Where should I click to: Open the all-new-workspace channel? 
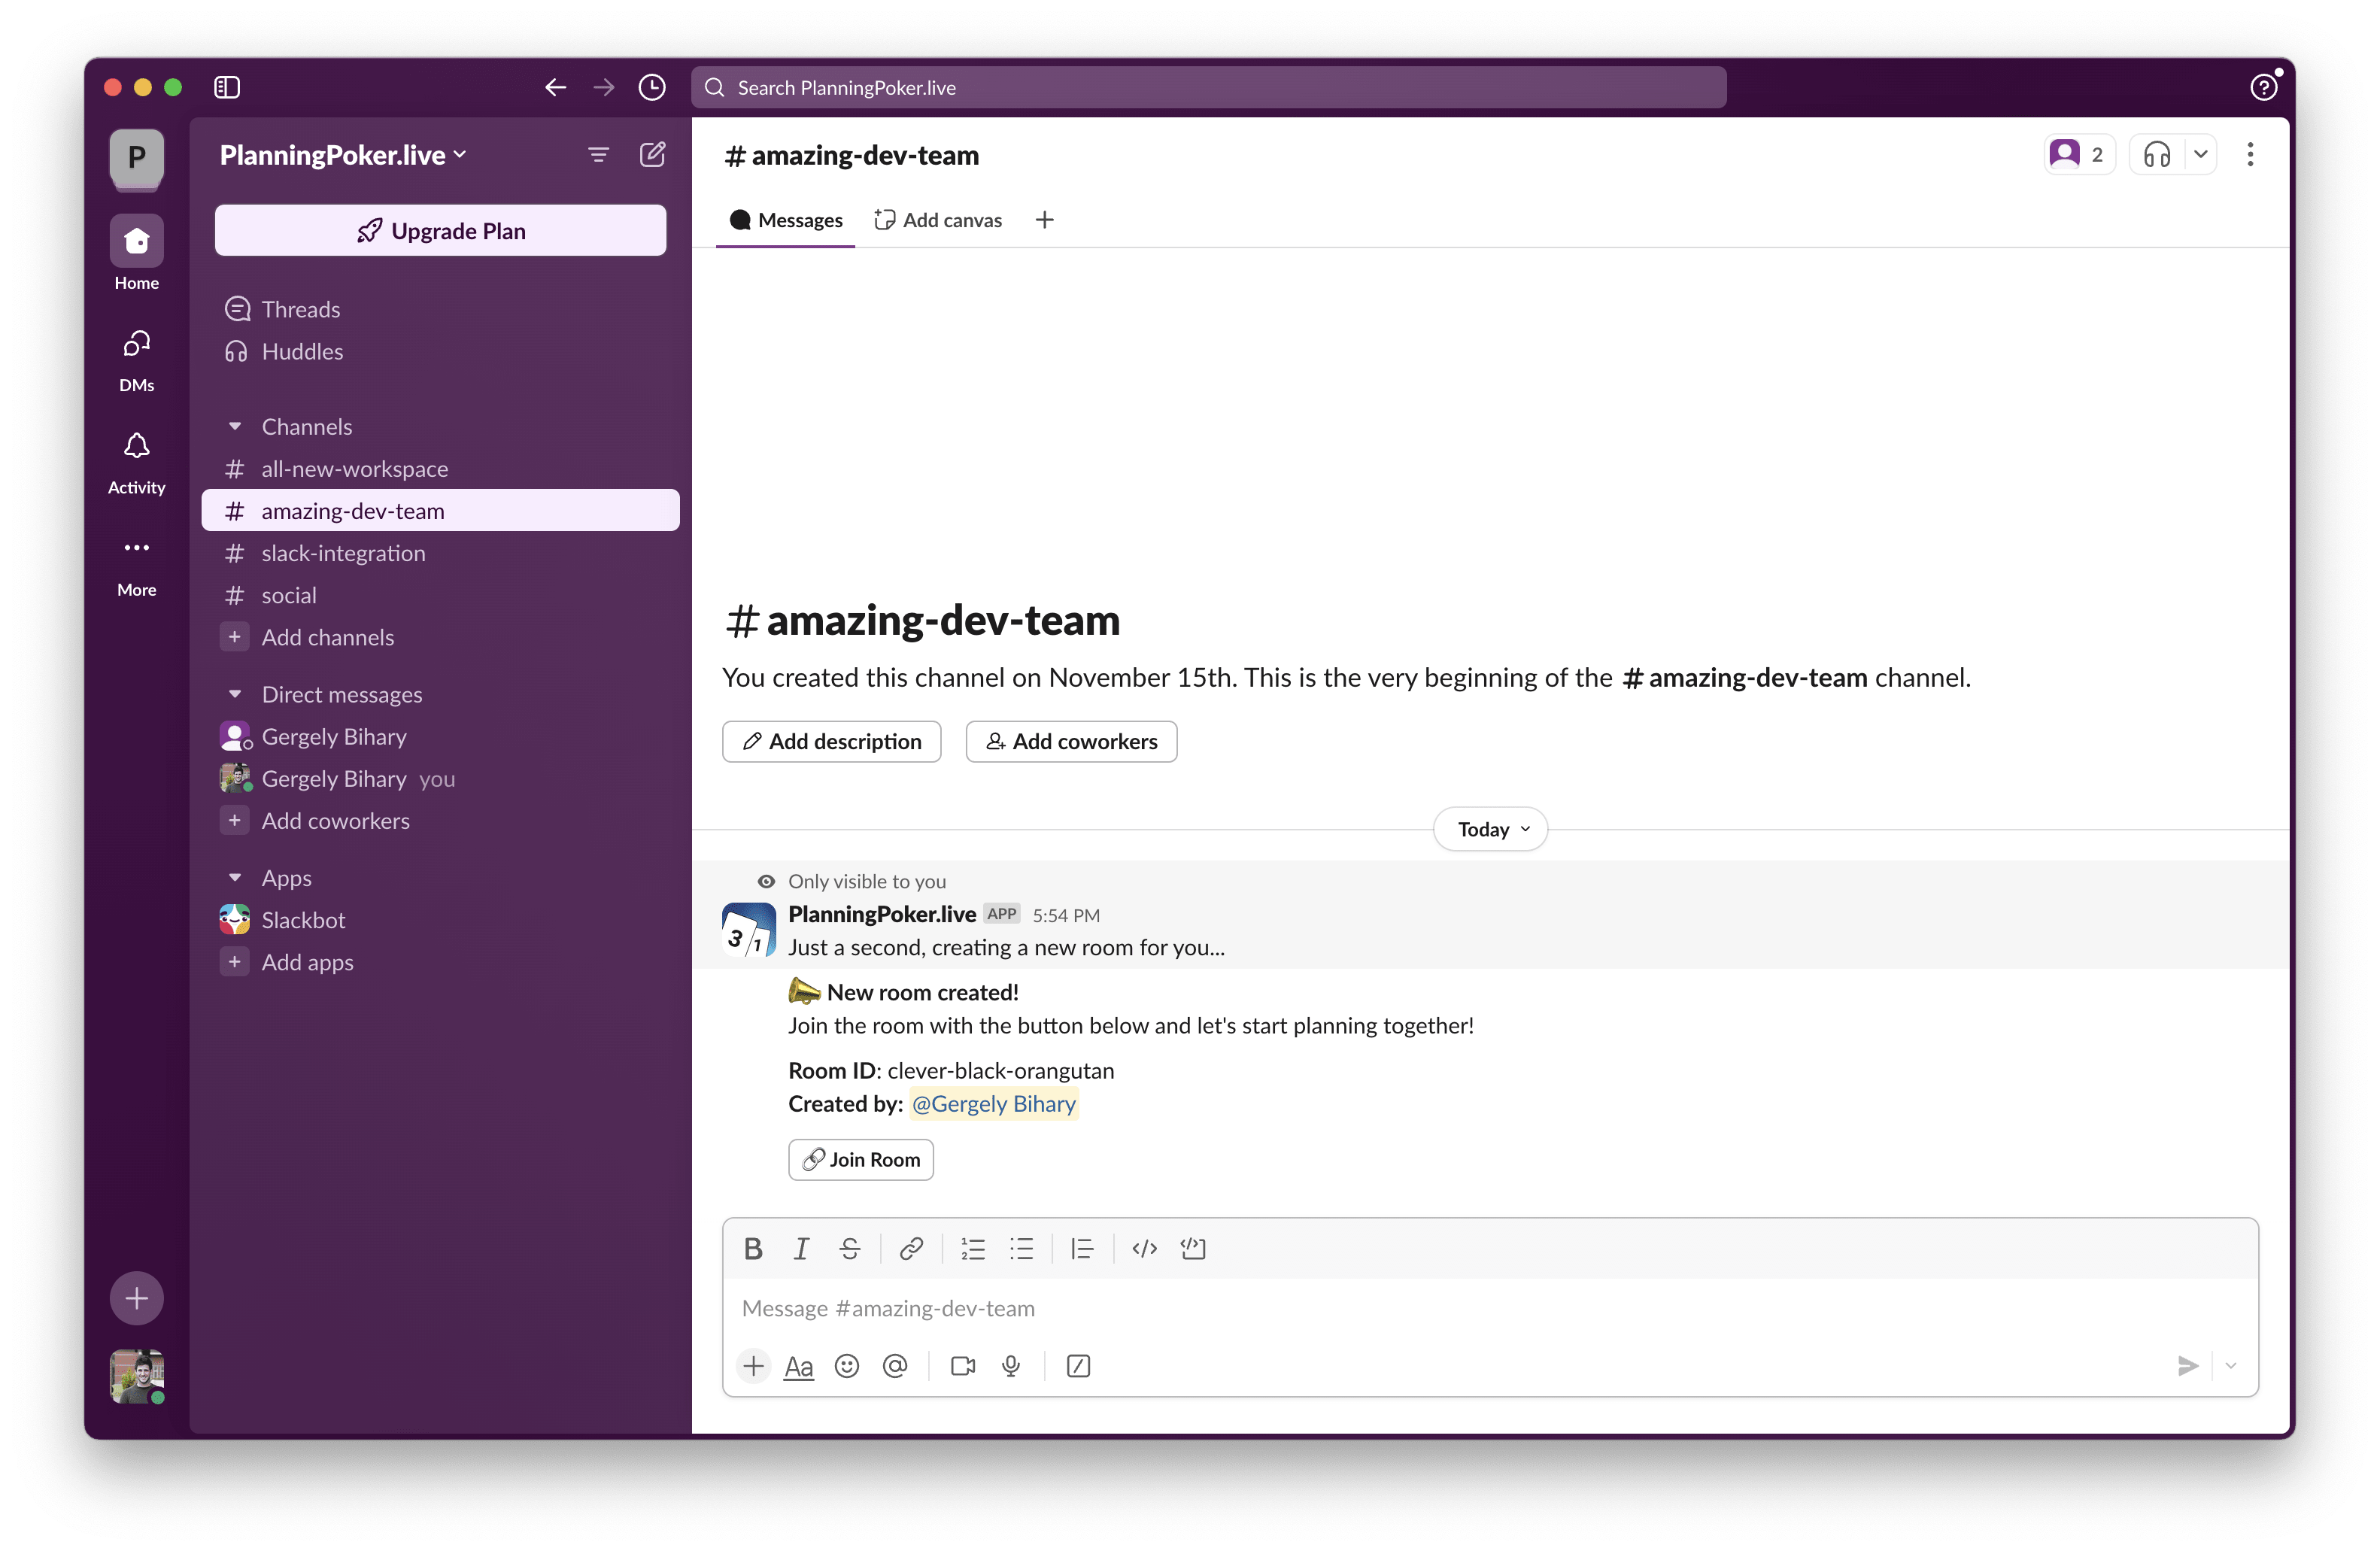(x=440, y=468)
